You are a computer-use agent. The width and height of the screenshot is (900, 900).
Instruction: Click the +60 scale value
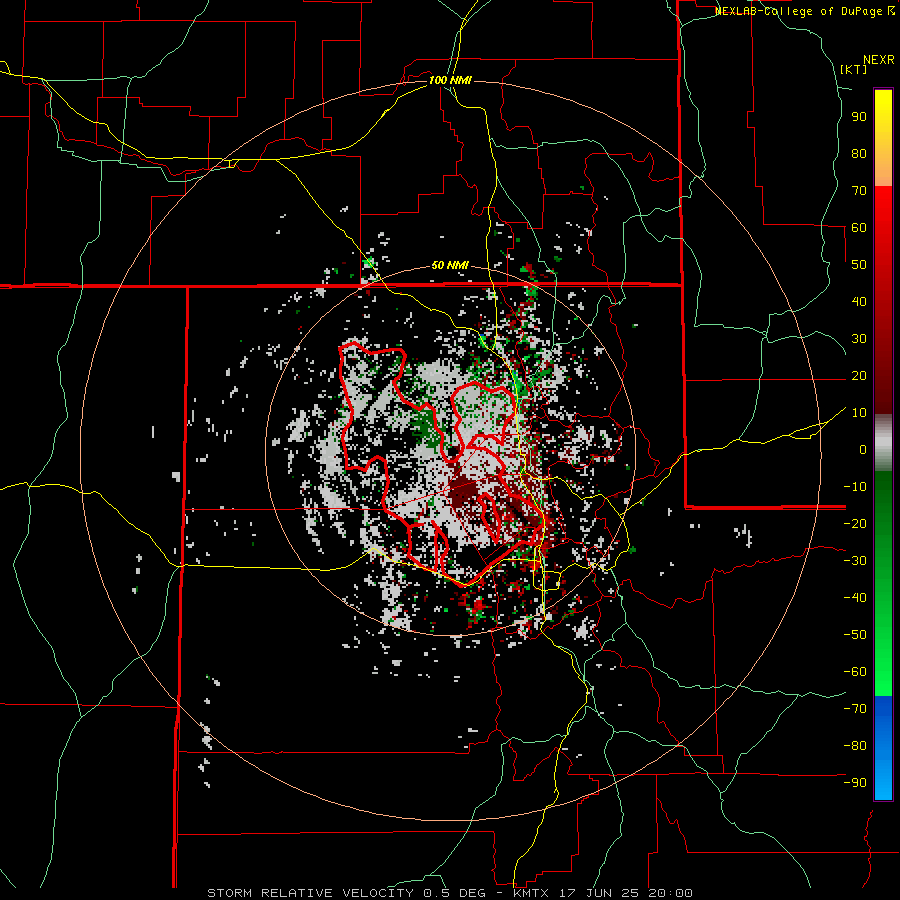(859, 227)
